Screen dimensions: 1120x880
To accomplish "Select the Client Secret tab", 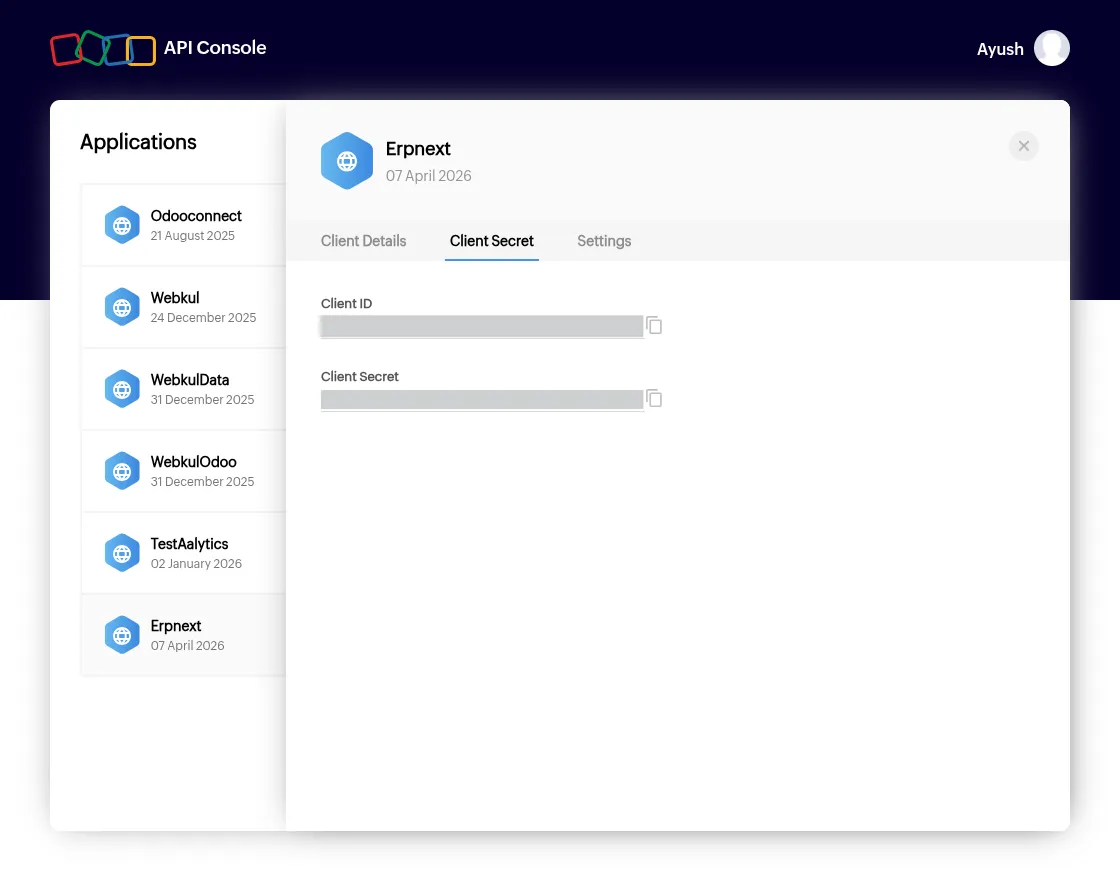I will [491, 241].
